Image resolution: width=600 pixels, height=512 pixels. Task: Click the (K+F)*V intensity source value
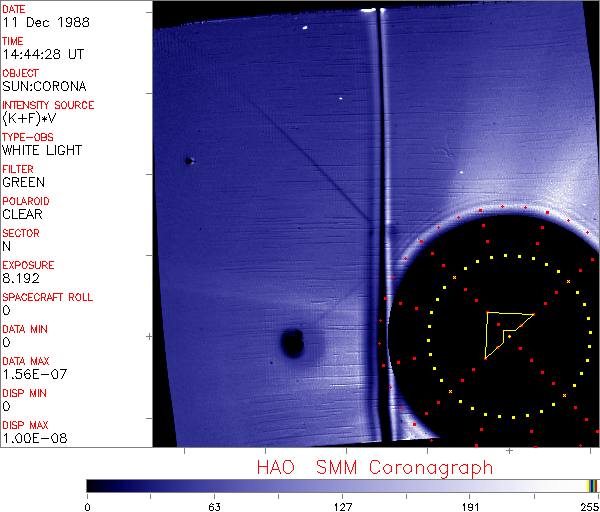(x=28, y=118)
